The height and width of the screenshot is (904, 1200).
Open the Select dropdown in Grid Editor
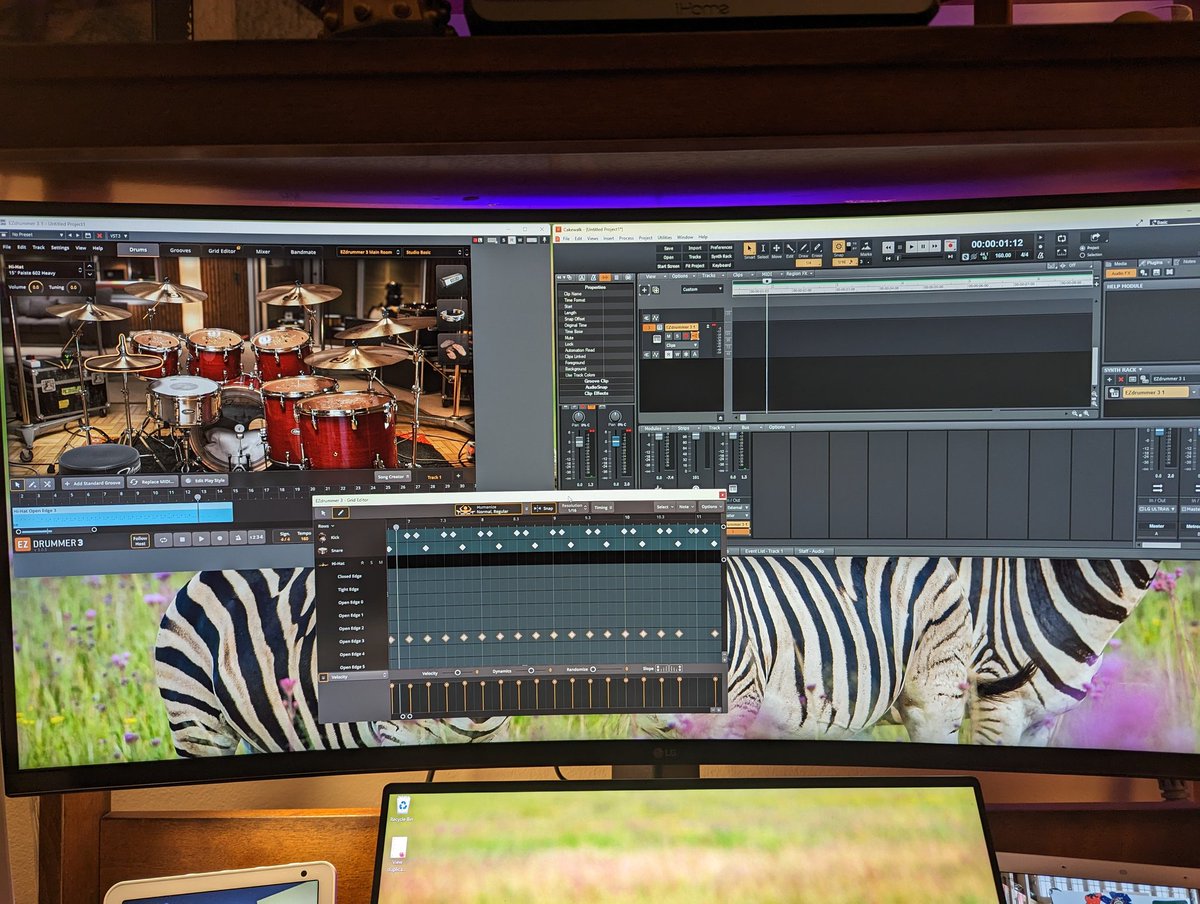[664, 506]
